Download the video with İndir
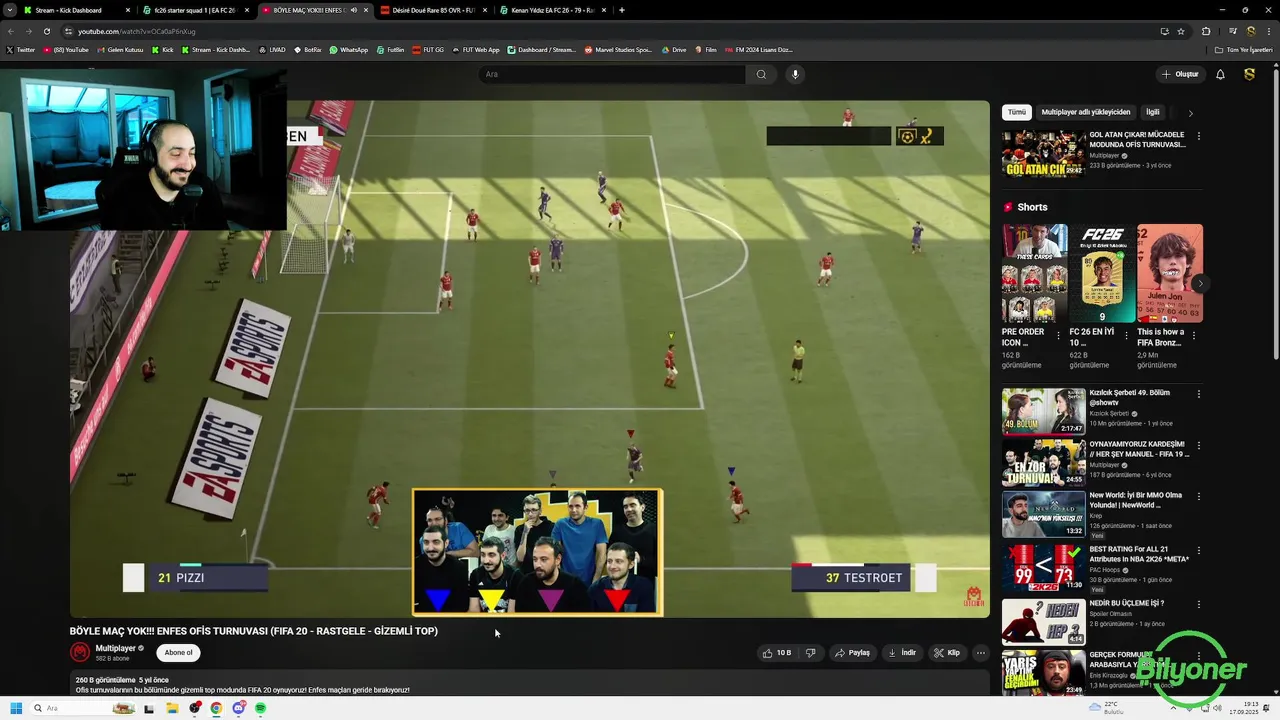Viewport: 1280px width, 720px height. point(902,653)
